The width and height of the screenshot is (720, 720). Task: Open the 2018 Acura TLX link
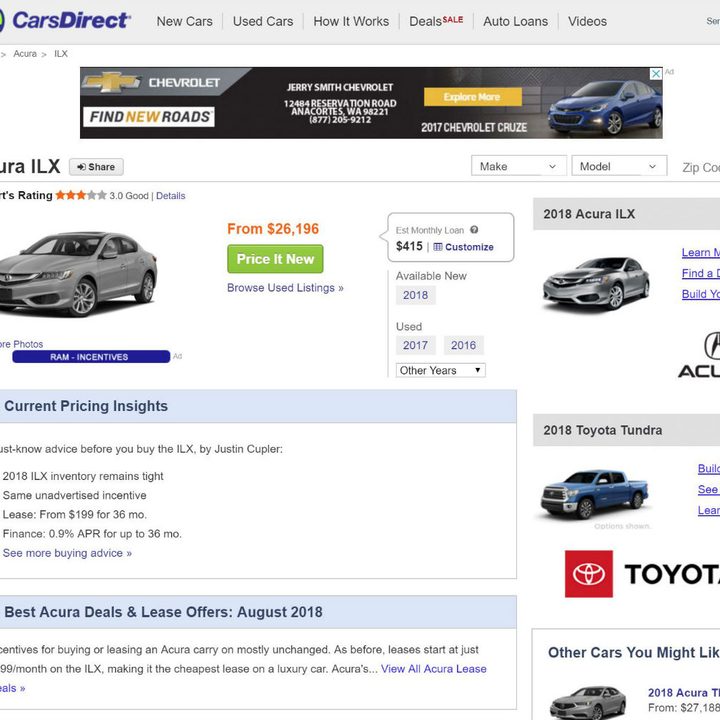coord(683,692)
